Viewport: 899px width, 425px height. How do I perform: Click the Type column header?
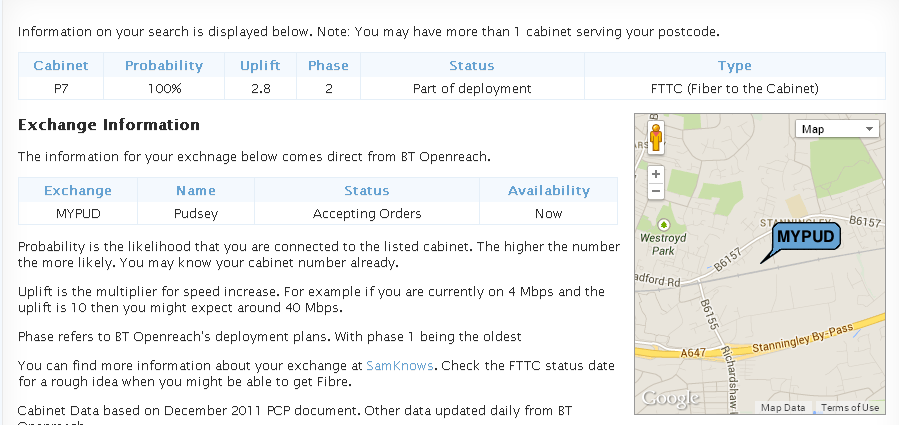coord(734,65)
